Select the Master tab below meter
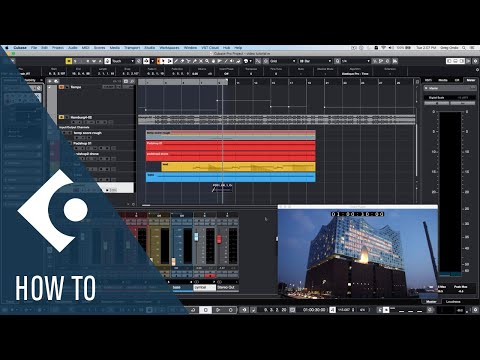The width and height of the screenshot is (480, 360). pyautogui.click(x=431, y=301)
